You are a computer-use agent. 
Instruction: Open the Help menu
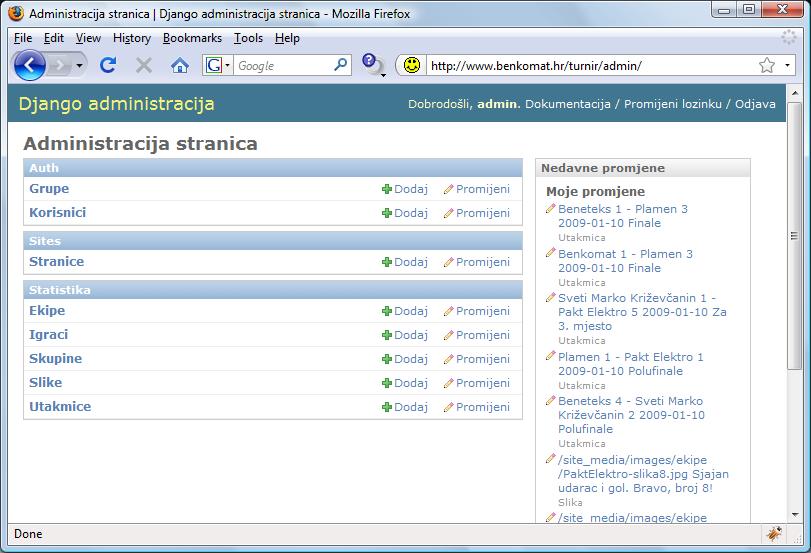coord(287,38)
